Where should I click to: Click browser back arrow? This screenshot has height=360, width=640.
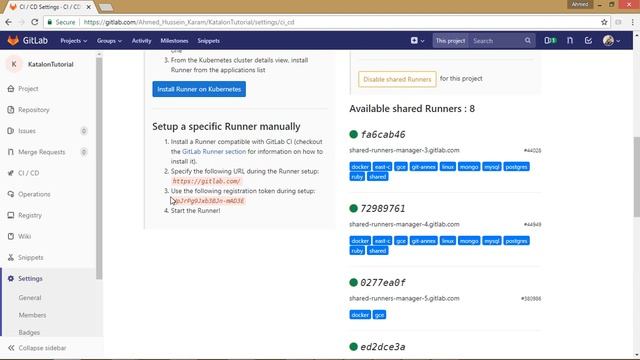point(9,22)
